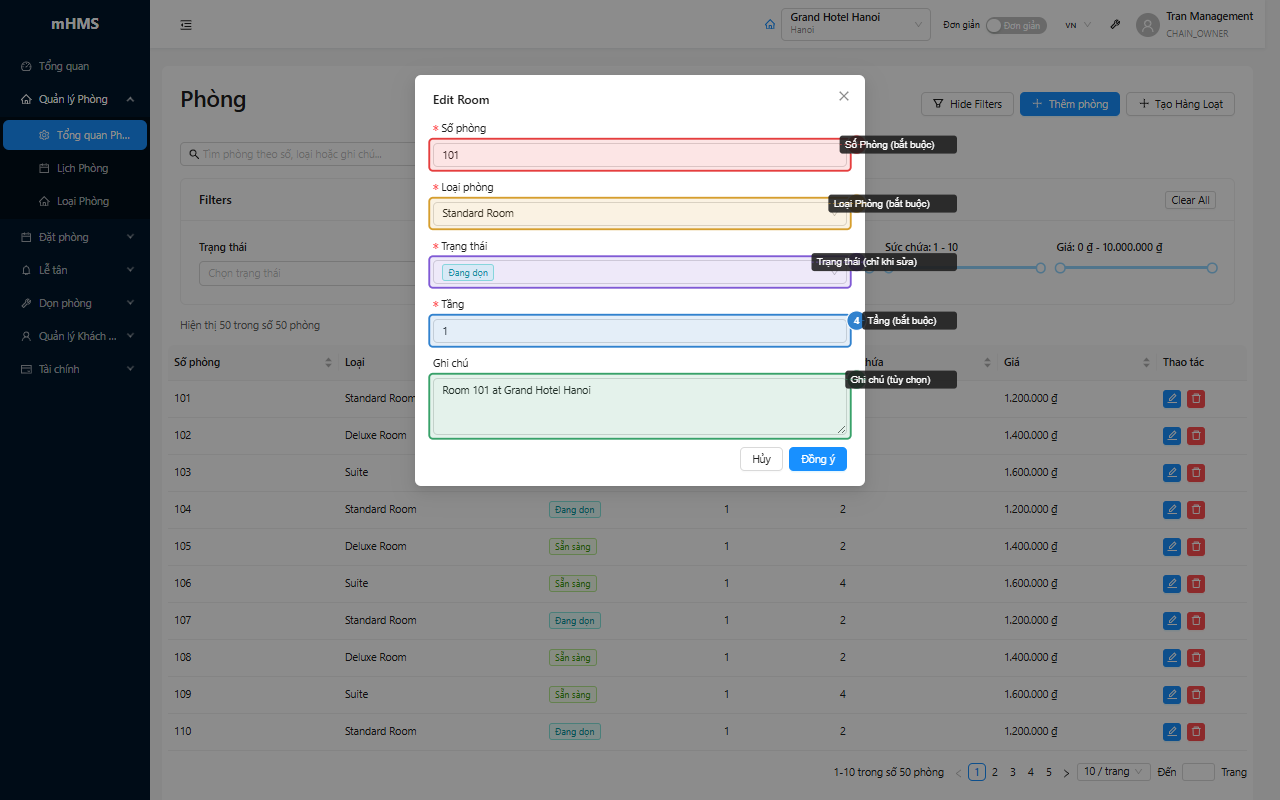Open the Loại phòng dropdown
1280x800 pixels.
pyautogui.click(x=640, y=213)
